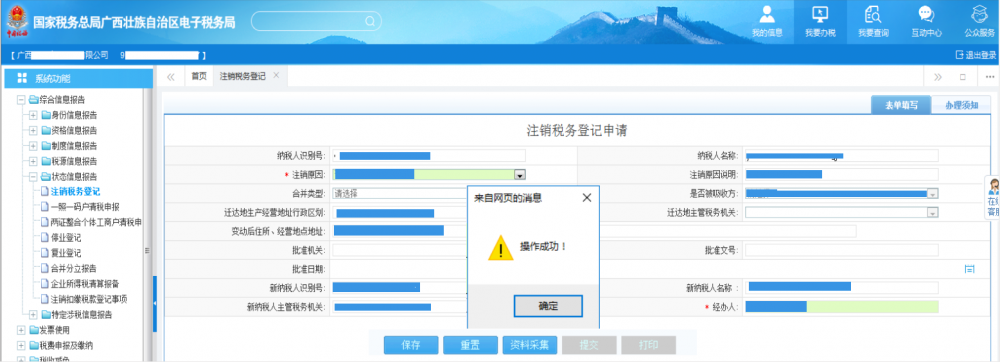This screenshot has height=362, width=1000.
Task: Collapse the 状态信息报告 tree node
Action: 33,177
